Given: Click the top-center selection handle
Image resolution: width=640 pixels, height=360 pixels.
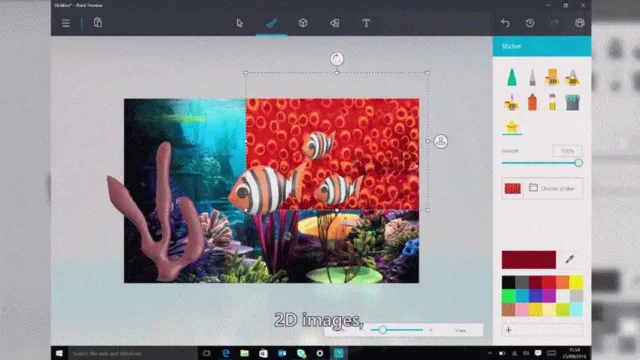Looking at the screenshot, I should pos(337,72).
